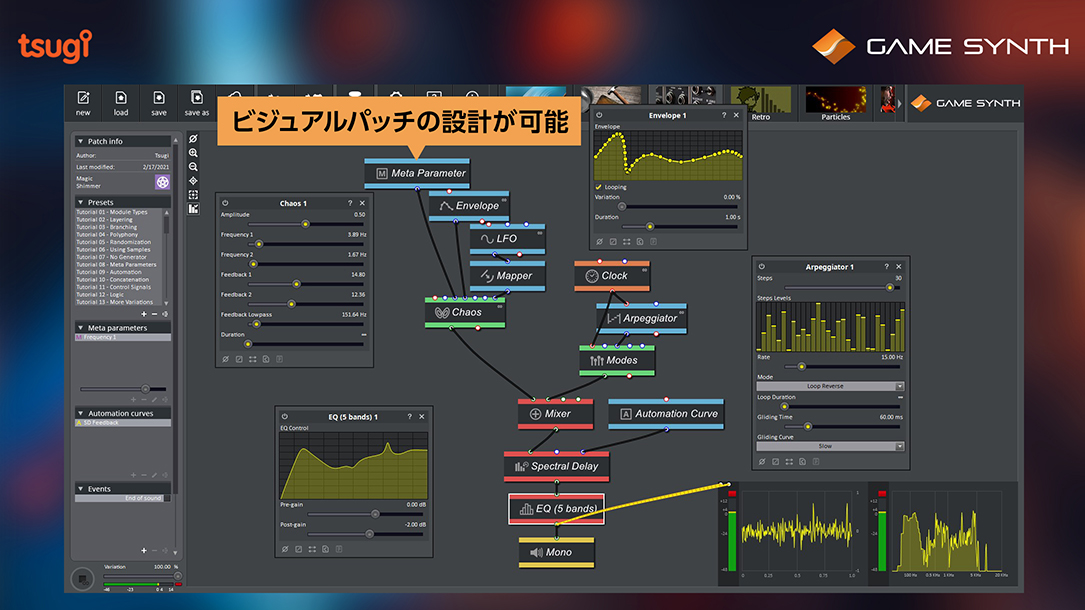This screenshot has width=1085, height=610.
Task: Click the Magic Shimmer patch icon
Action: pos(162,182)
